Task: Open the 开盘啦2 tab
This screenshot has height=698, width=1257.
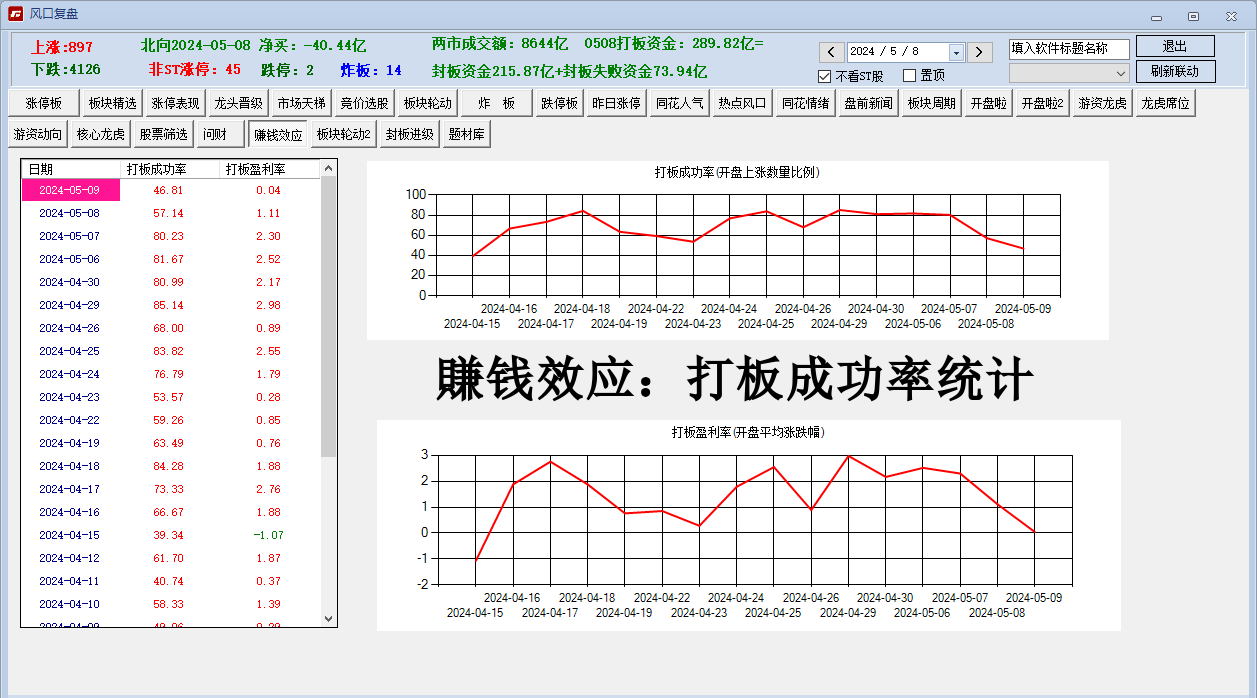Action: pyautogui.click(x=1042, y=103)
